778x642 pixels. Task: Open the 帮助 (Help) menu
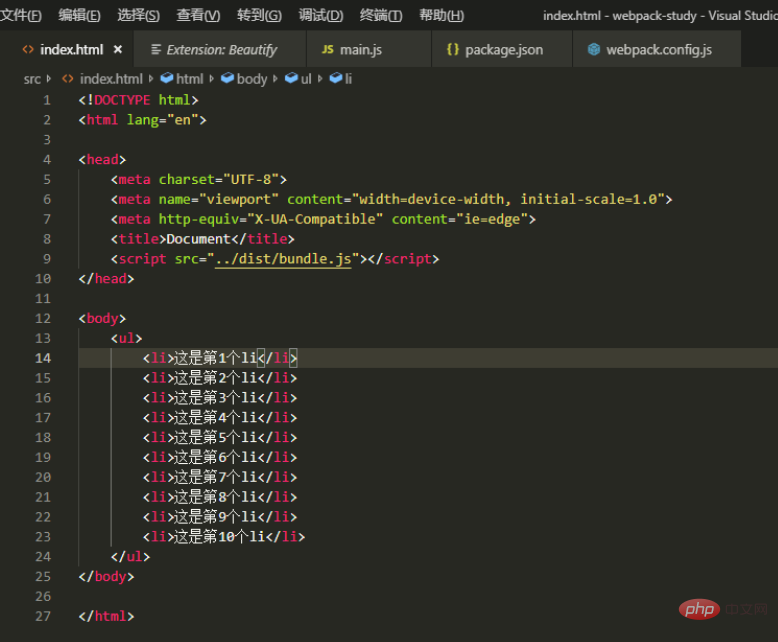pyautogui.click(x=441, y=15)
